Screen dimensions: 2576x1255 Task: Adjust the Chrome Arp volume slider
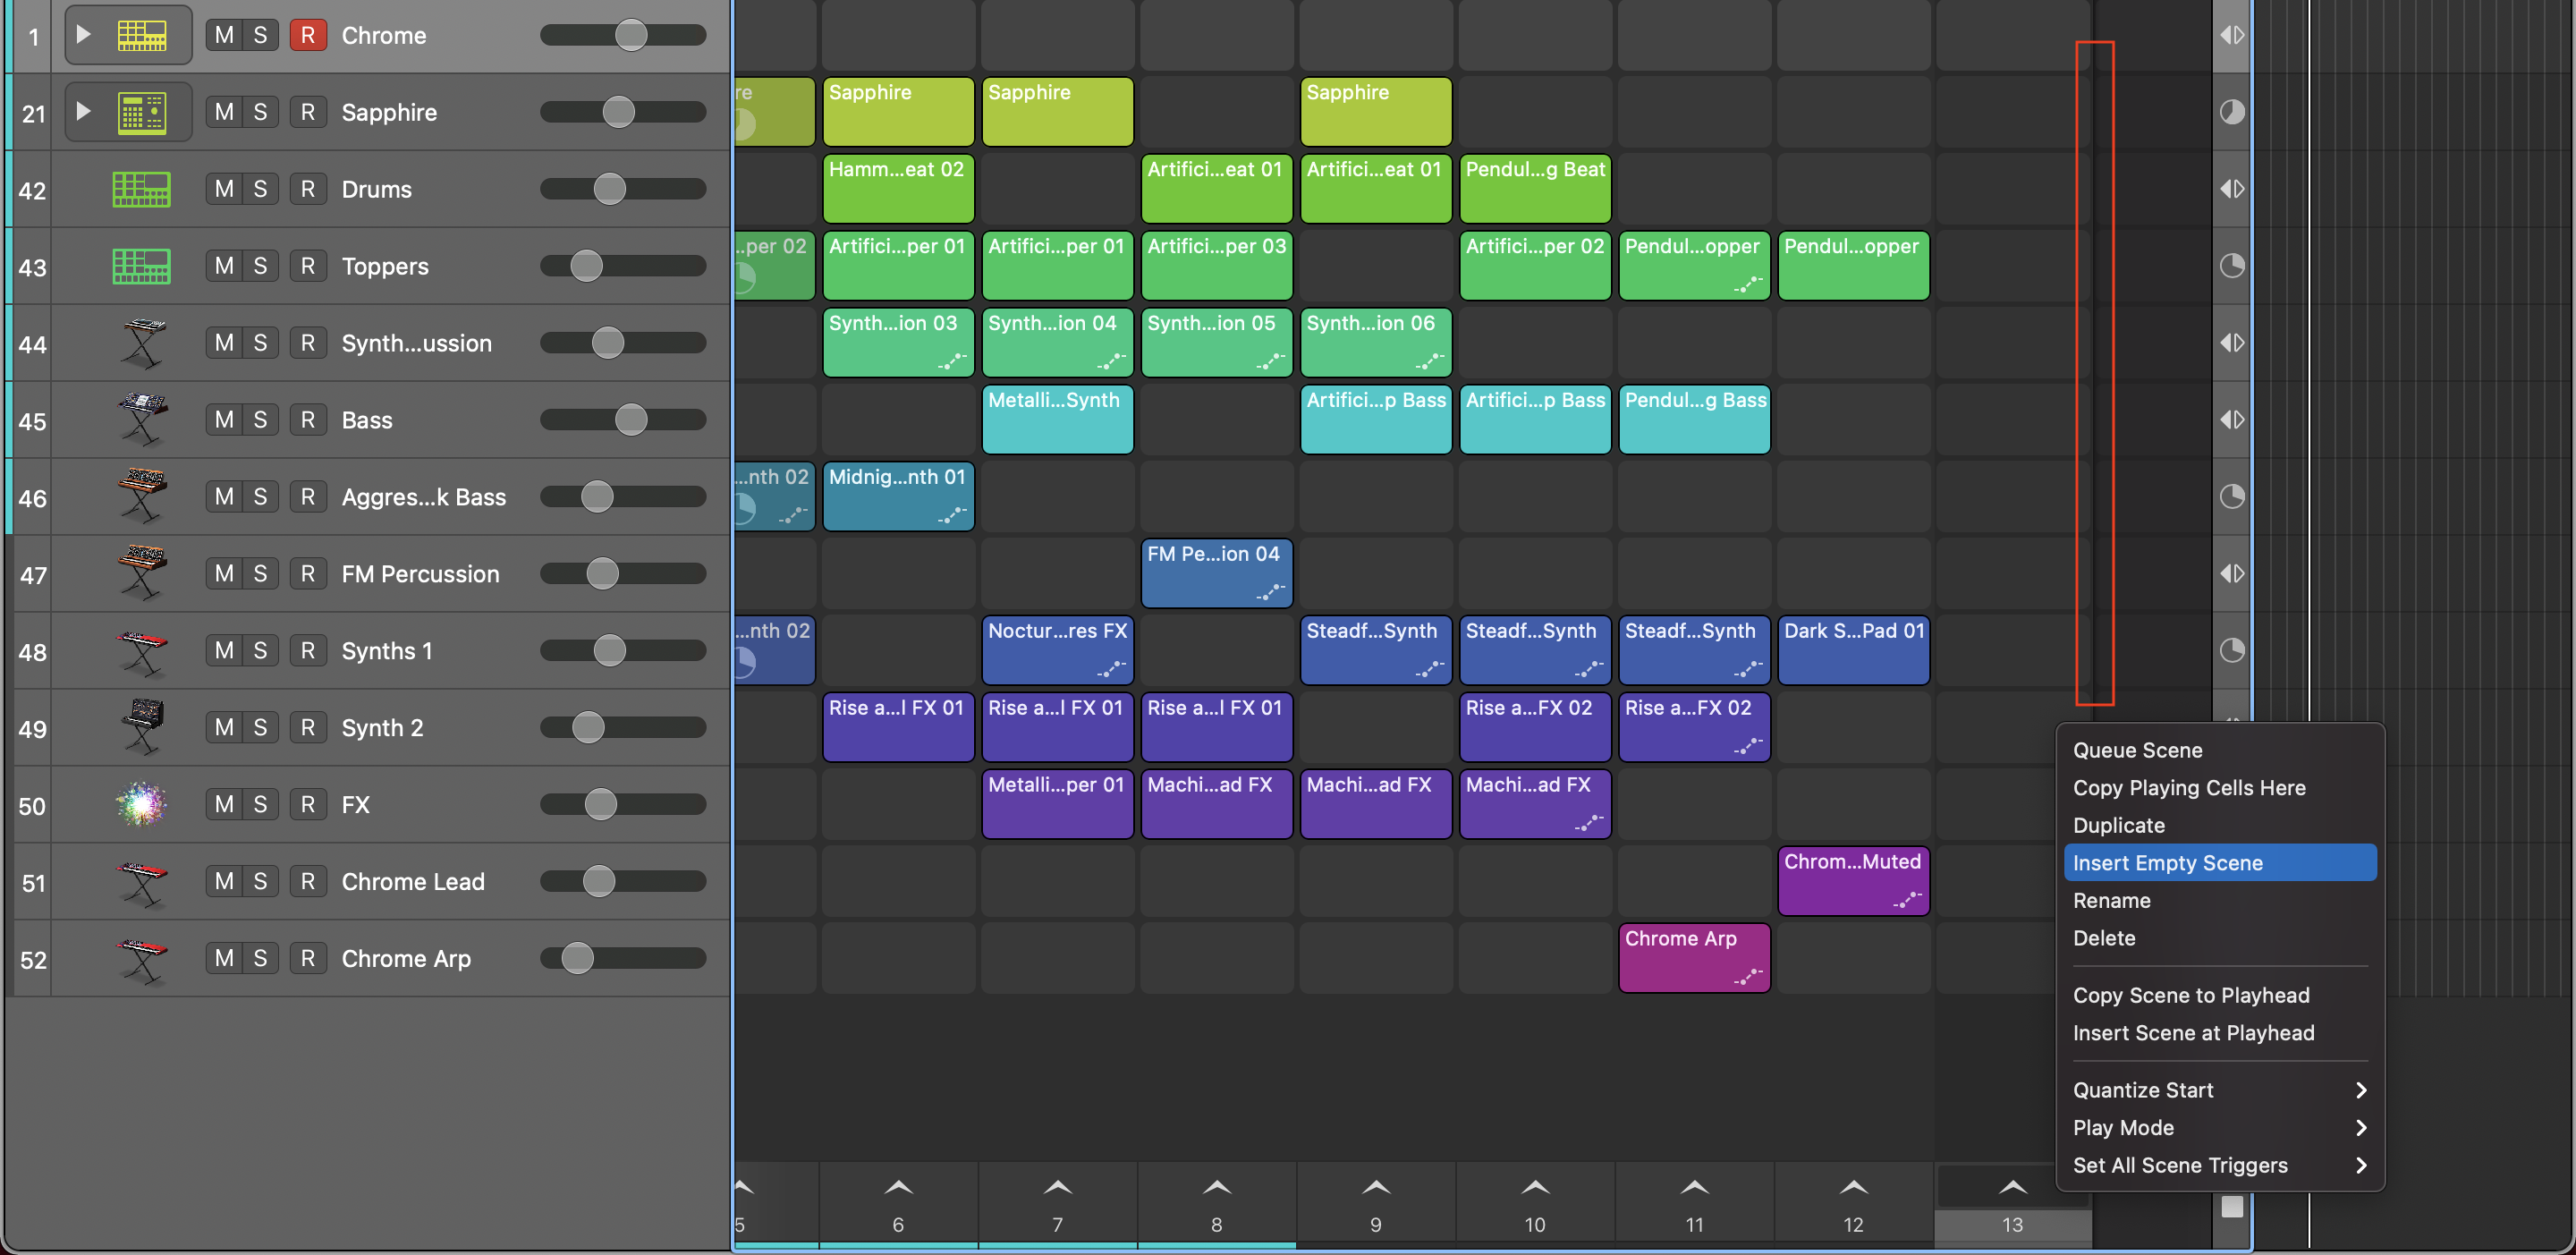pos(578,957)
